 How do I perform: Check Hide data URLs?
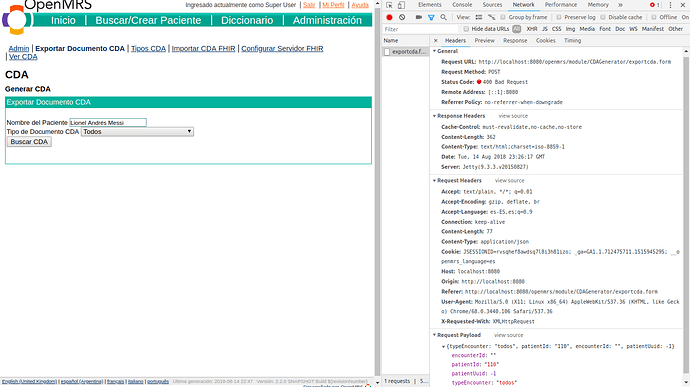click(466, 29)
